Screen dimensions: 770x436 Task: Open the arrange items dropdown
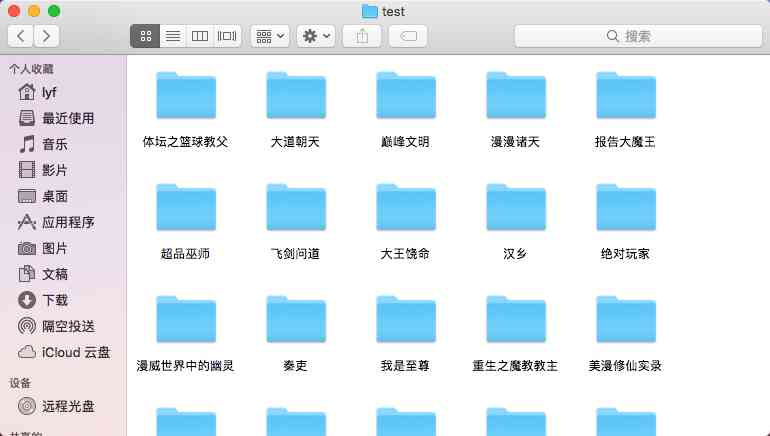[270, 36]
